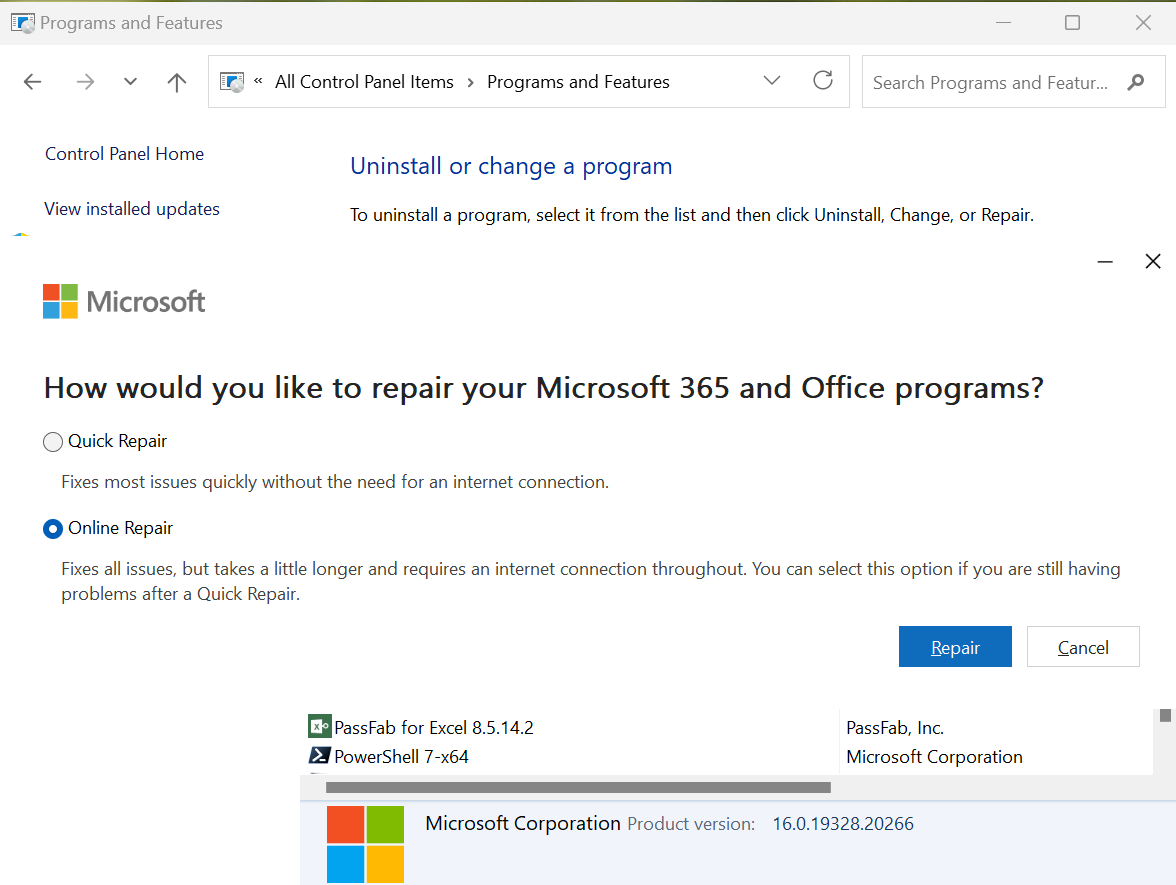Open View installed updates link

pyautogui.click(x=132, y=208)
